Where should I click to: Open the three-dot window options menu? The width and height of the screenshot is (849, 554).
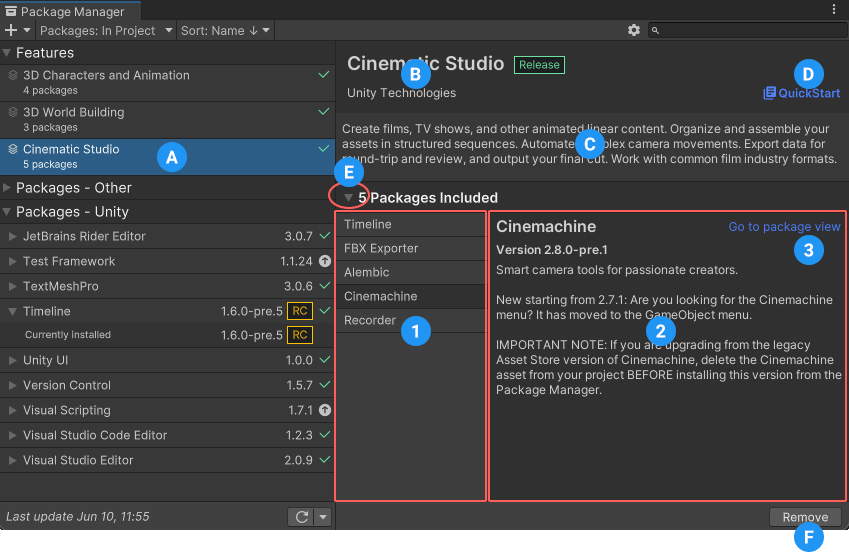coord(834,10)
